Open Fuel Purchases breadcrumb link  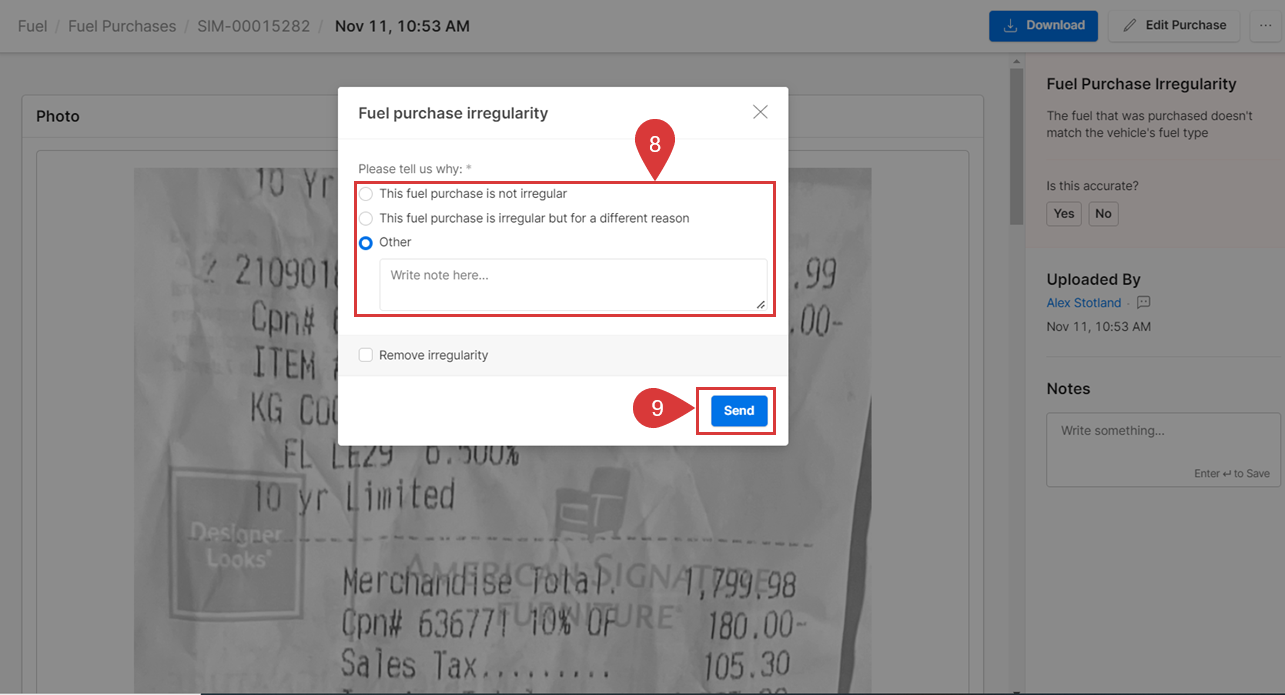point(122,26)
